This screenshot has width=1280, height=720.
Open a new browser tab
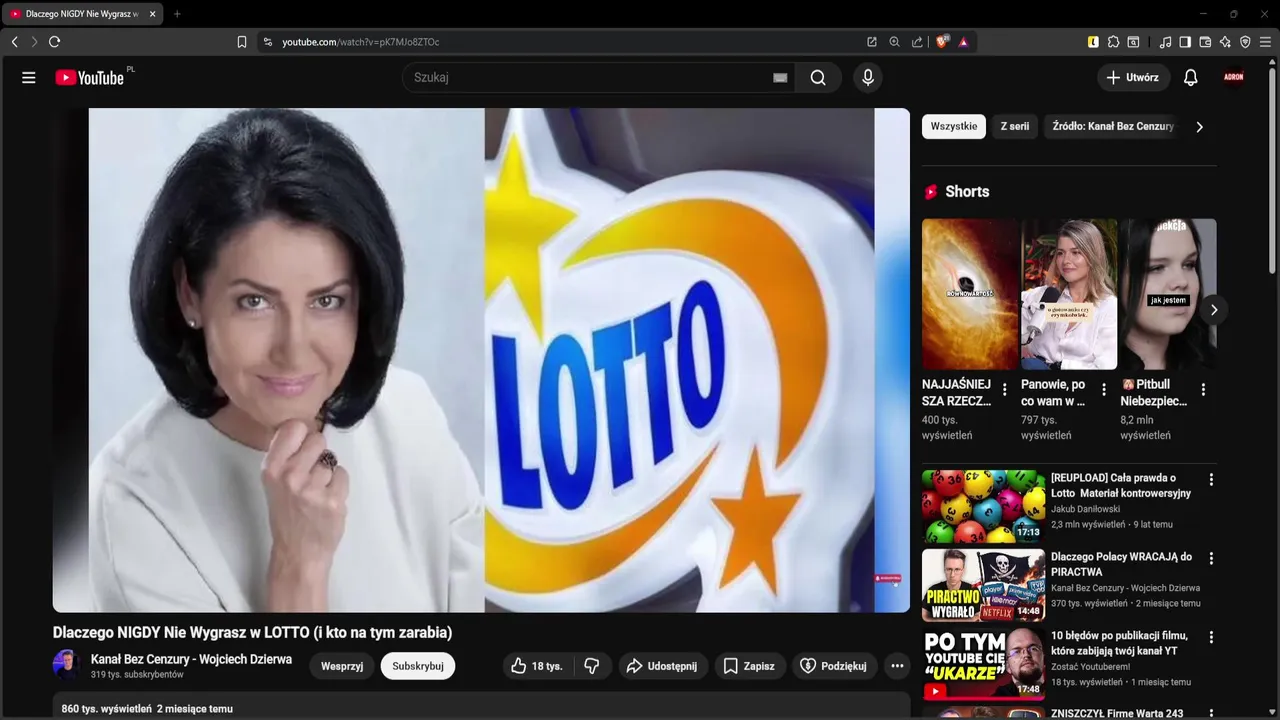click(x=177, y=14)
